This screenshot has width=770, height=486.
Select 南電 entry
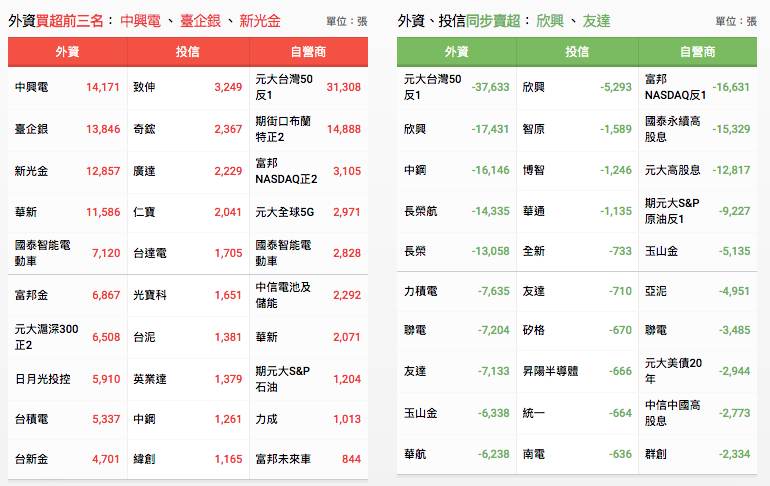pos(534,454)
